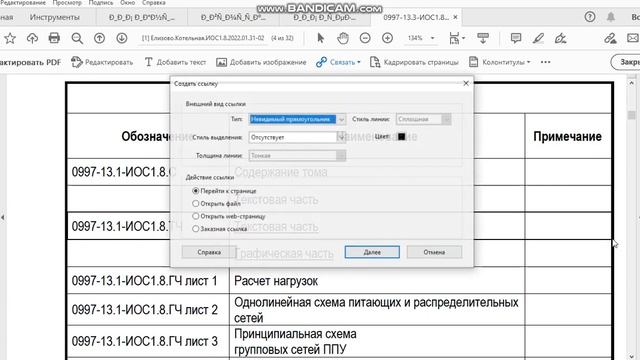Click the star bookmark icon
The image size is (640, 360).
pyautogui.click(x=10, y=38)
